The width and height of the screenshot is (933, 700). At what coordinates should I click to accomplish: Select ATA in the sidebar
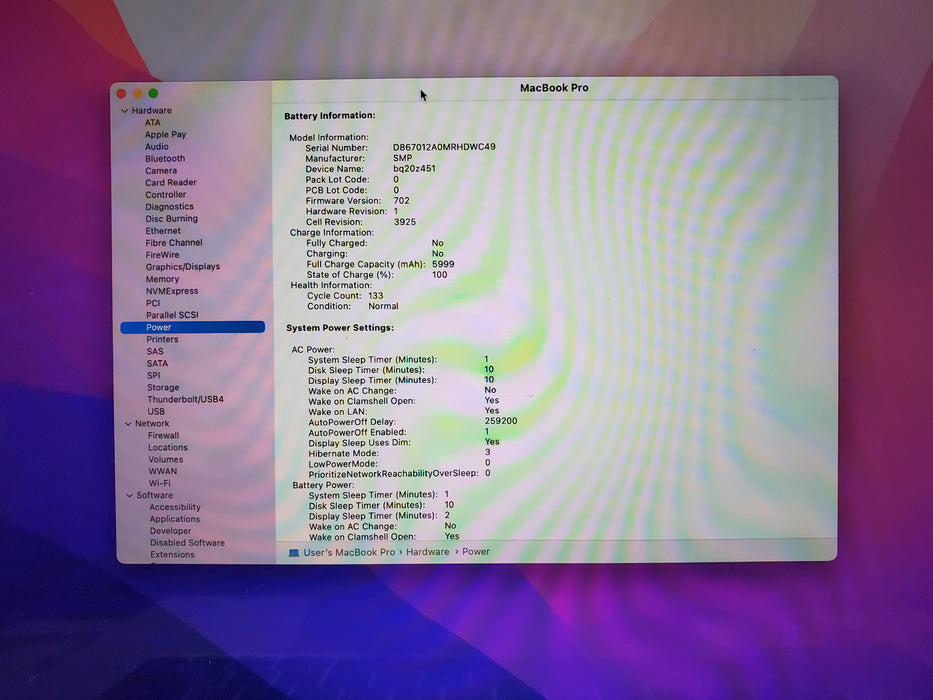point(152,123)
